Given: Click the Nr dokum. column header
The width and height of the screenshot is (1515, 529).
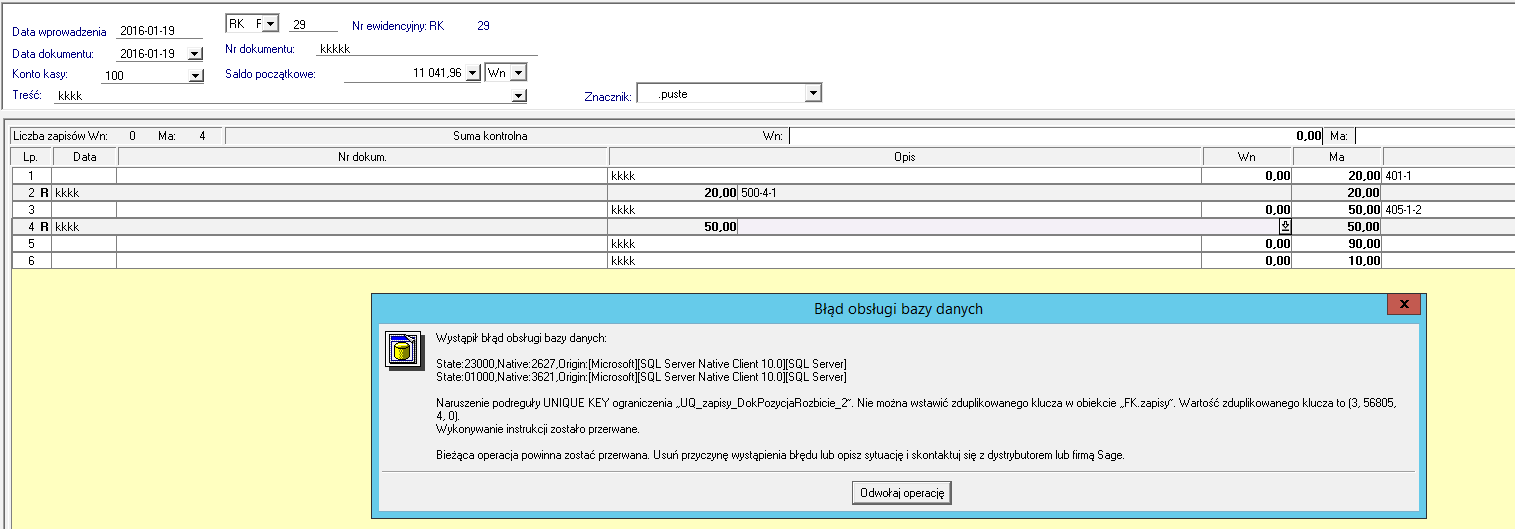Looking at the screenshot, I should click(362, 157).
